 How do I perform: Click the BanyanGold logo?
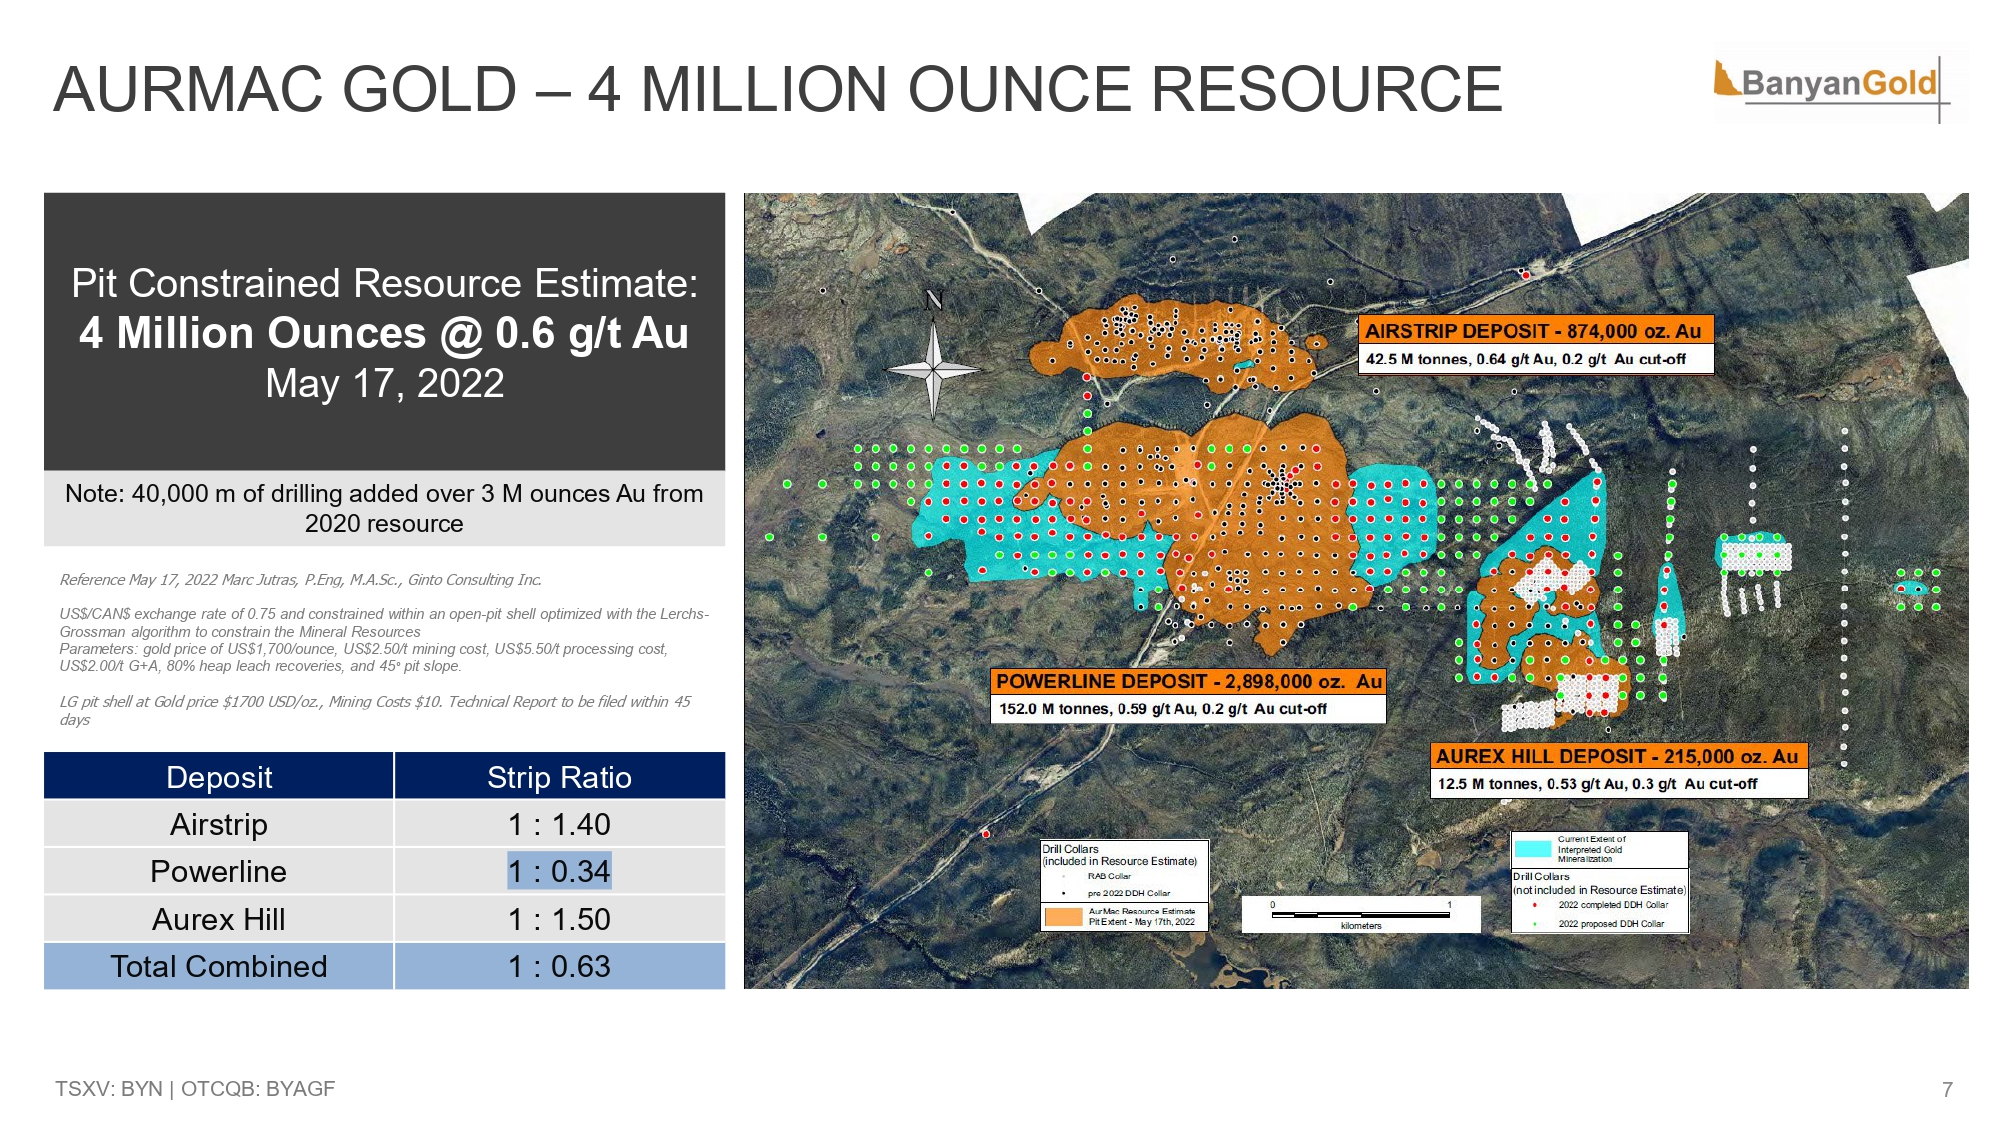tap(1838, 84)
